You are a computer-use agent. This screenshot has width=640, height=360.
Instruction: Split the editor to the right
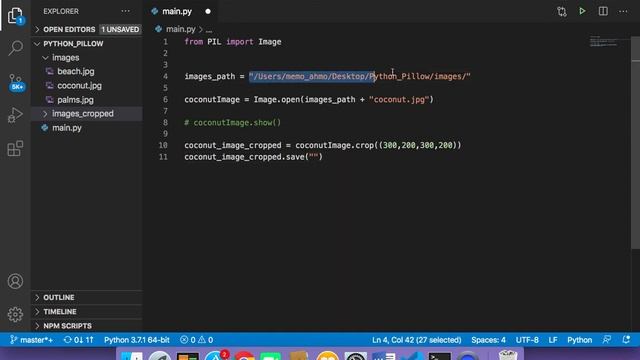tap(603, 11)
